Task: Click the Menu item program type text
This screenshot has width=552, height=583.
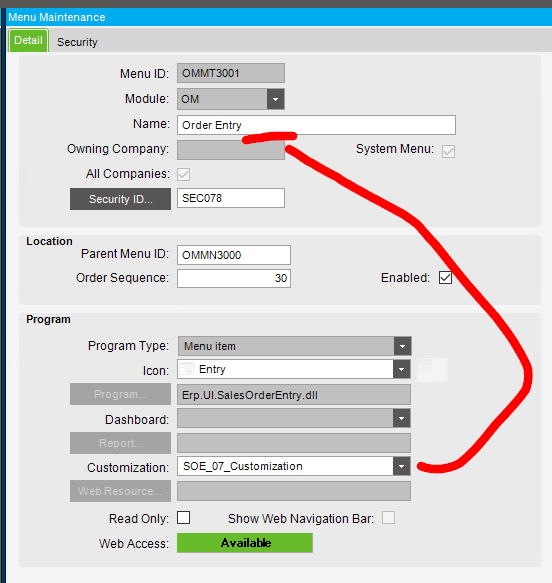Action: tap(210, 346)
